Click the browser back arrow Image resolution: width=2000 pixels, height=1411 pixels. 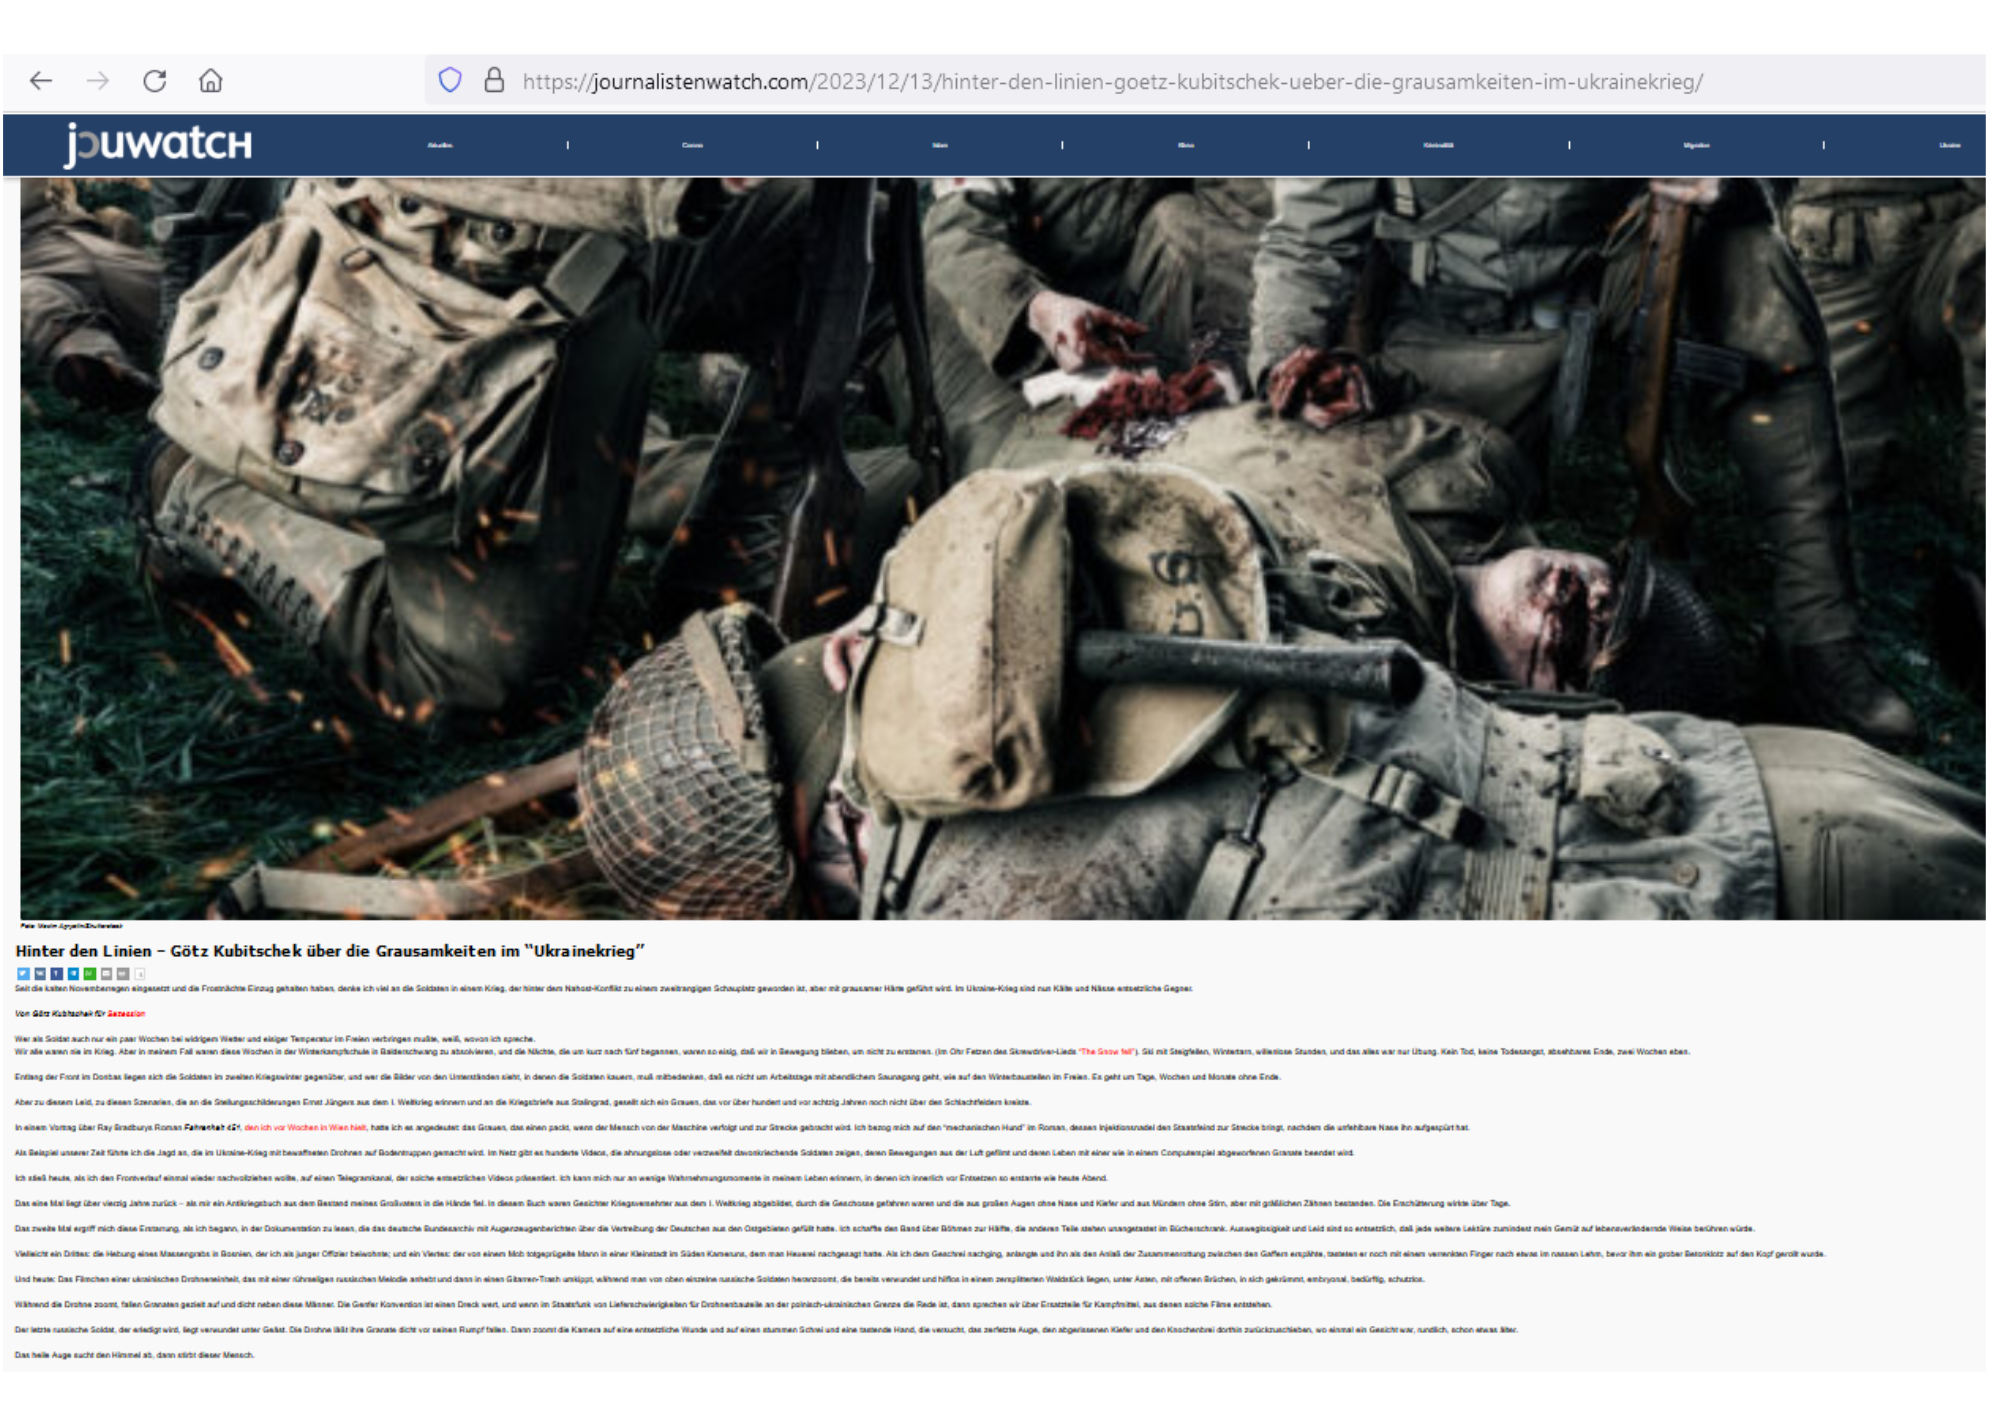[x=41, y=81]
